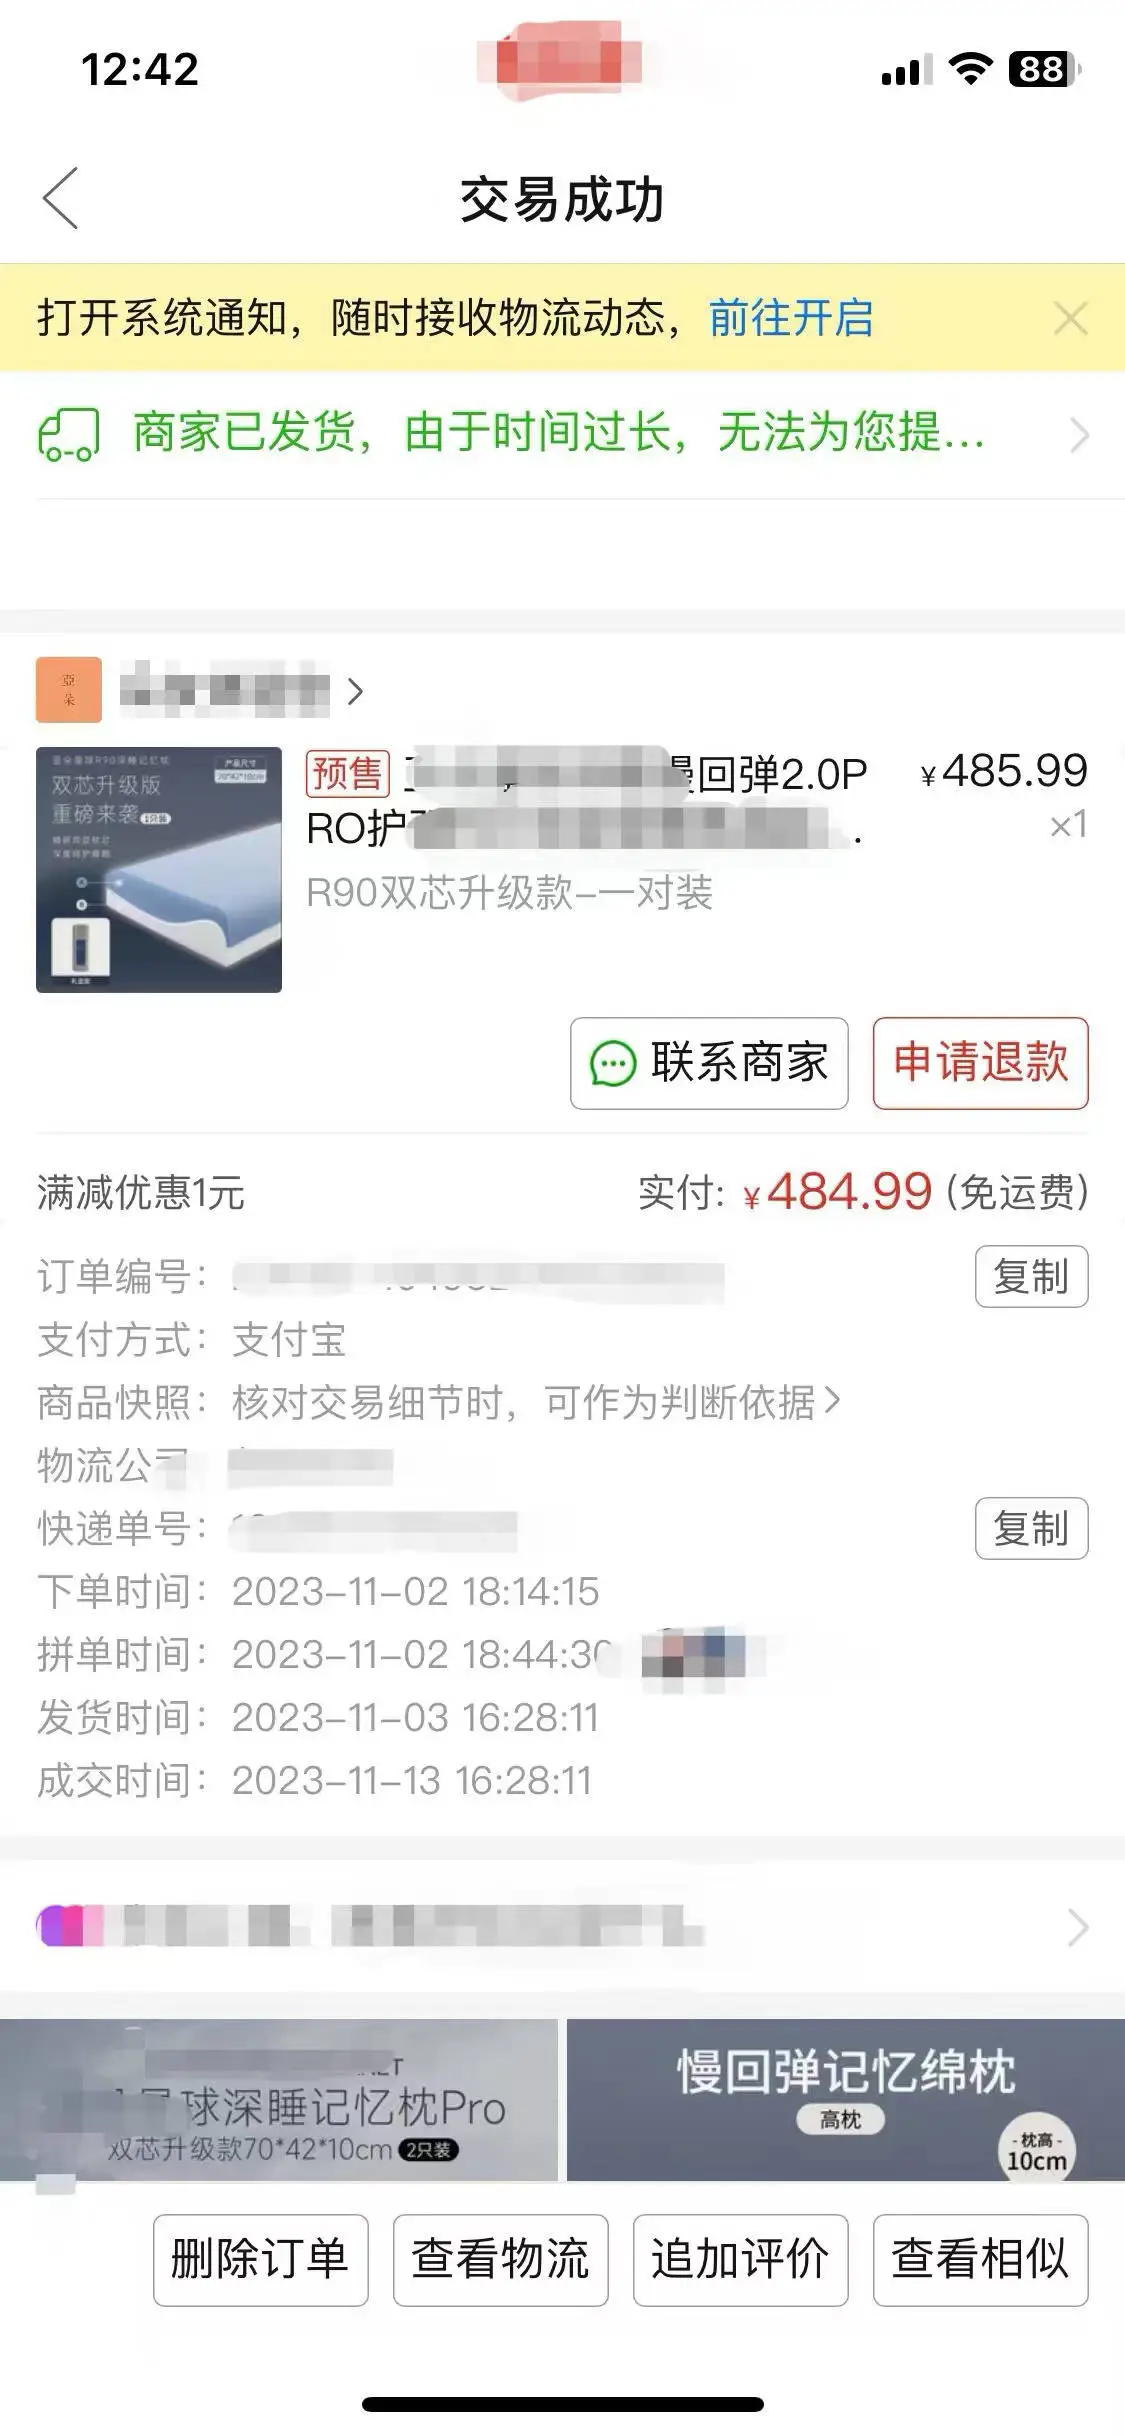Open shop page via chevron beside shop name

pos(354,691)
